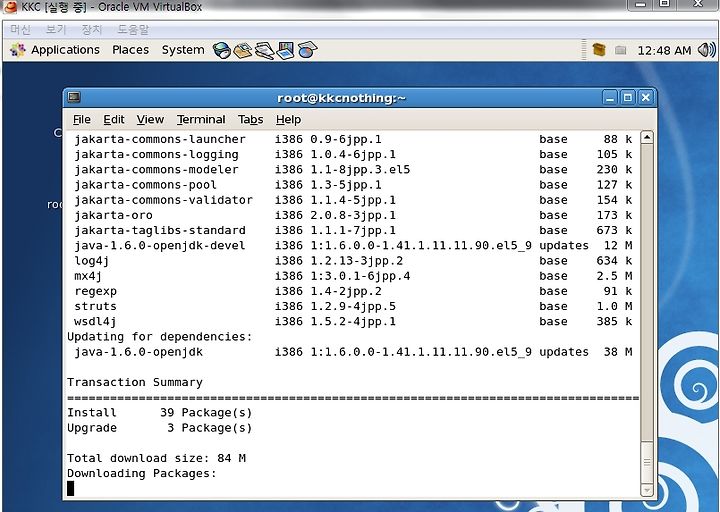Click the 12:48 AM panel clock
Image resolution: width=720 pixels, height=512 pixels.
[664, 50]
